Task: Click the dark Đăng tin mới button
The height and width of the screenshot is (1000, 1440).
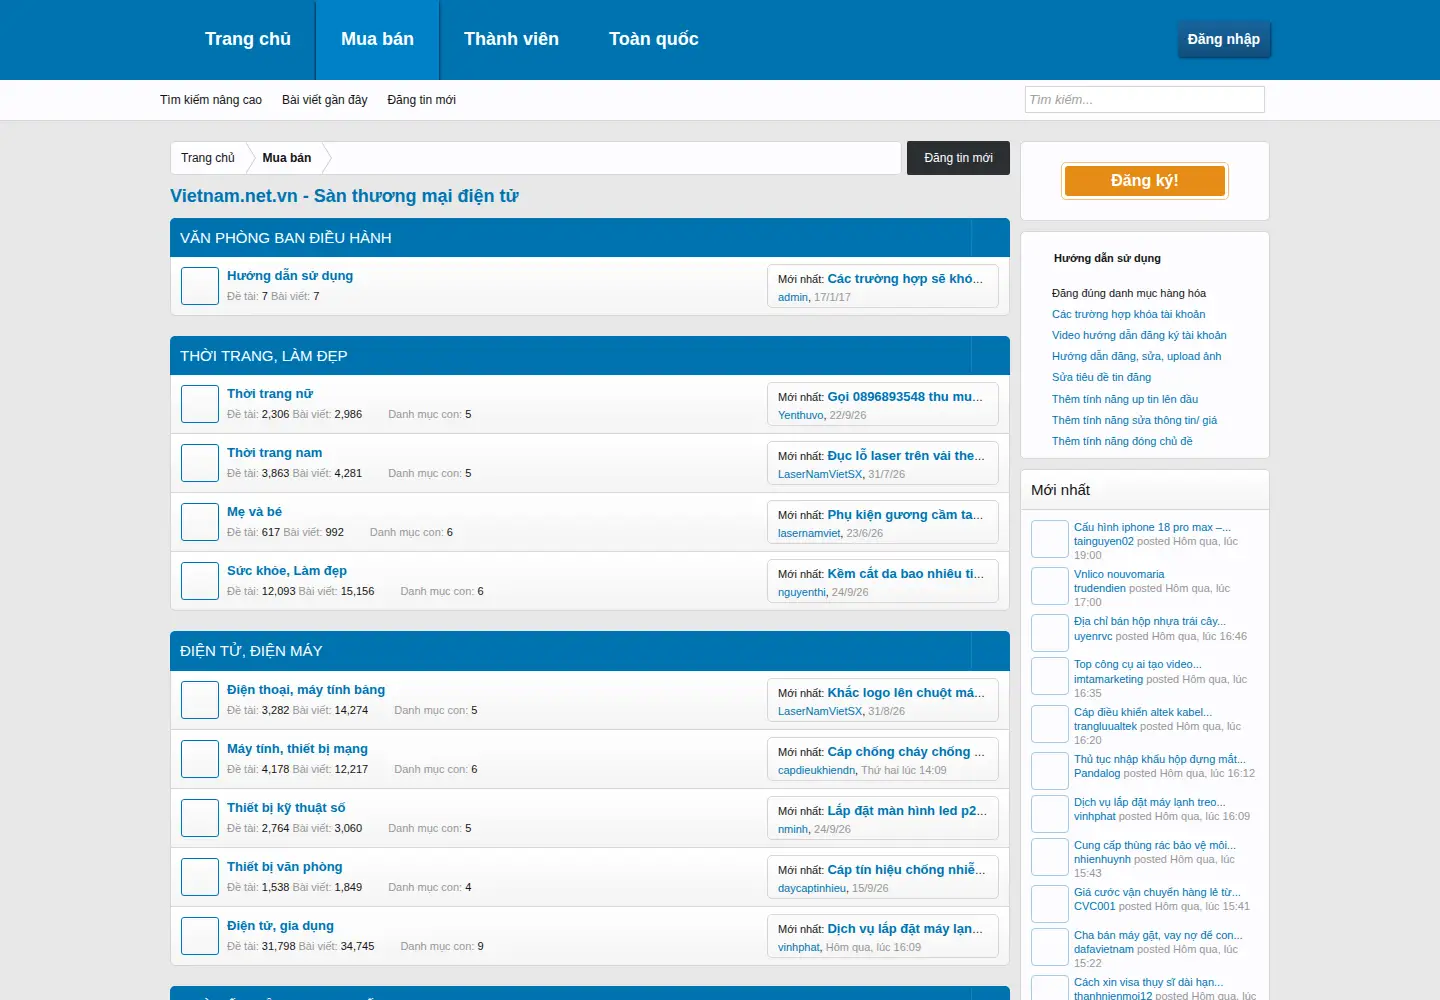Action: tap(958, 158)
